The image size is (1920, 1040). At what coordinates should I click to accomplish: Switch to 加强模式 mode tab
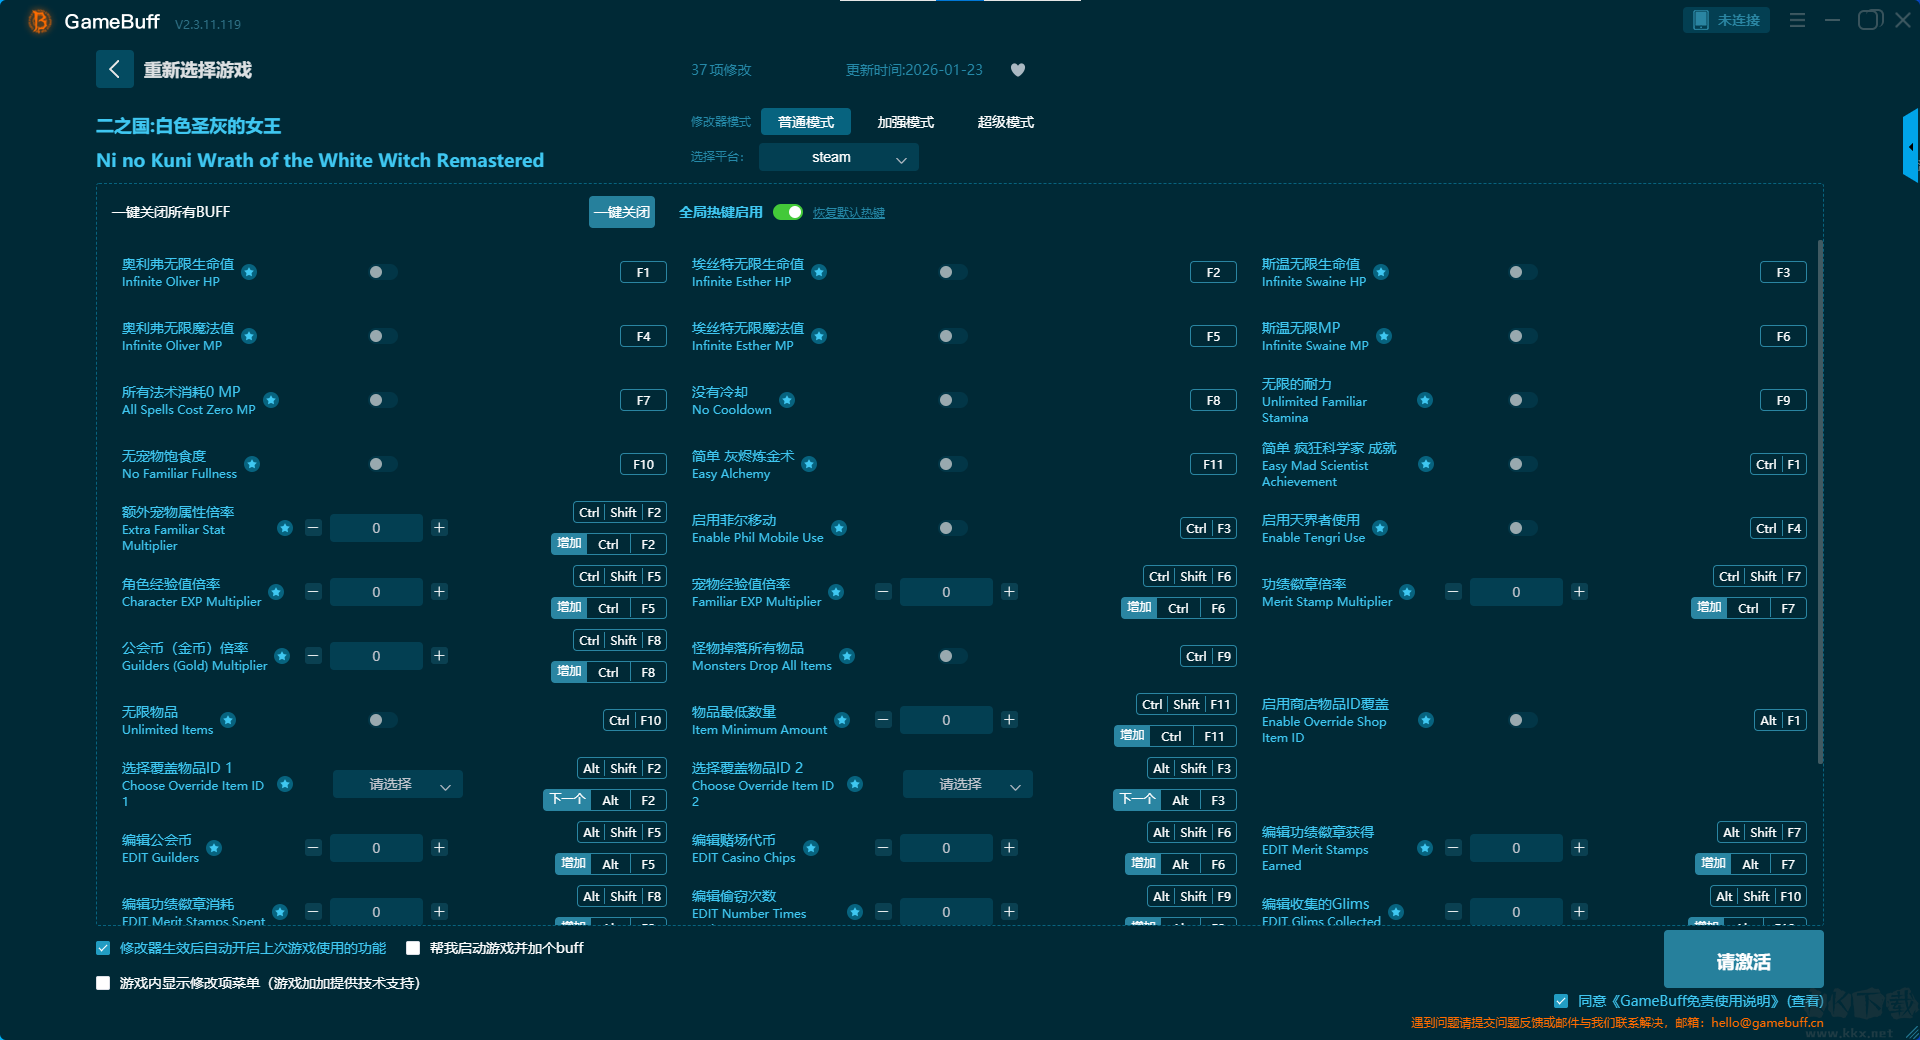coord(905,122)
